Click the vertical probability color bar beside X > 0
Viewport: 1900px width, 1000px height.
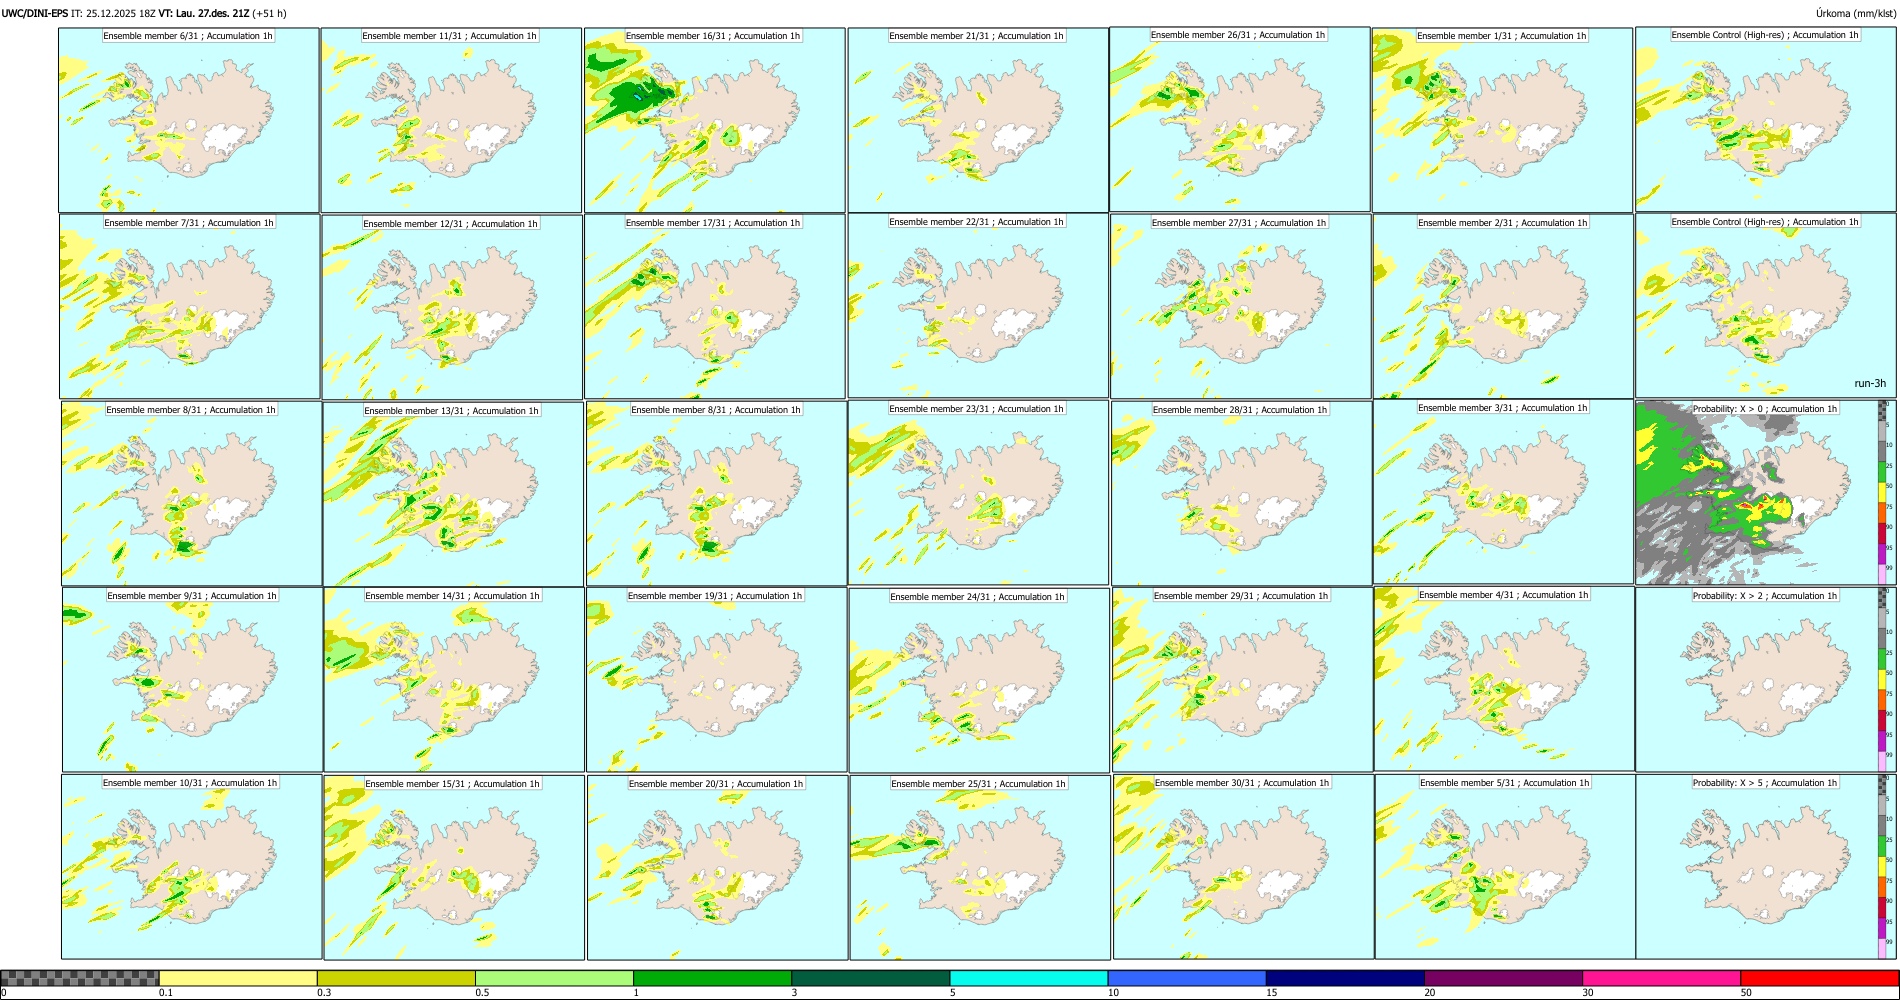tap(1882, 492)
